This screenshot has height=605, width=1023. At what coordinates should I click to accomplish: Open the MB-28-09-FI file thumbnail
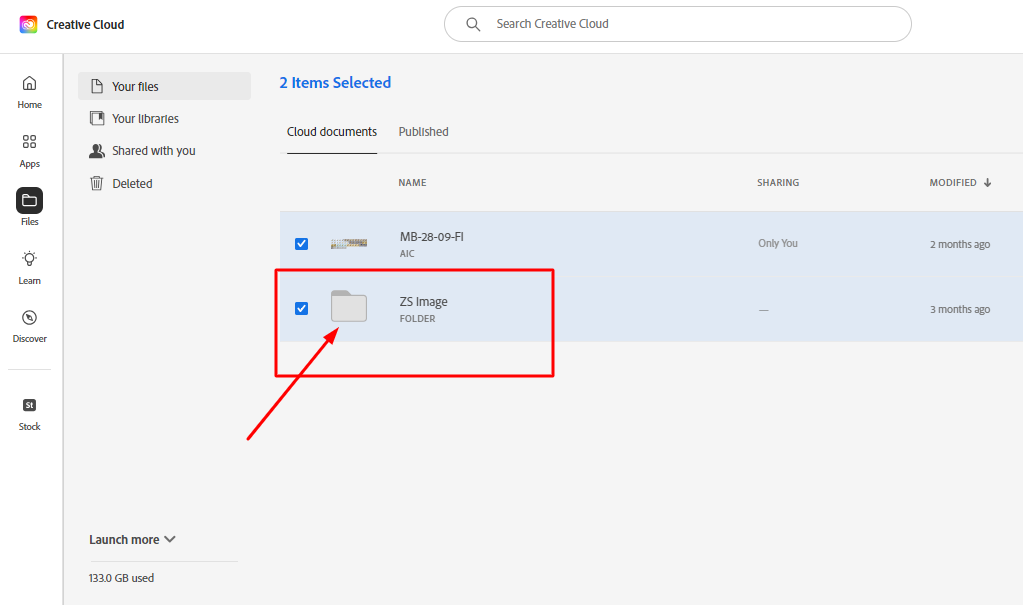point(349,244)
